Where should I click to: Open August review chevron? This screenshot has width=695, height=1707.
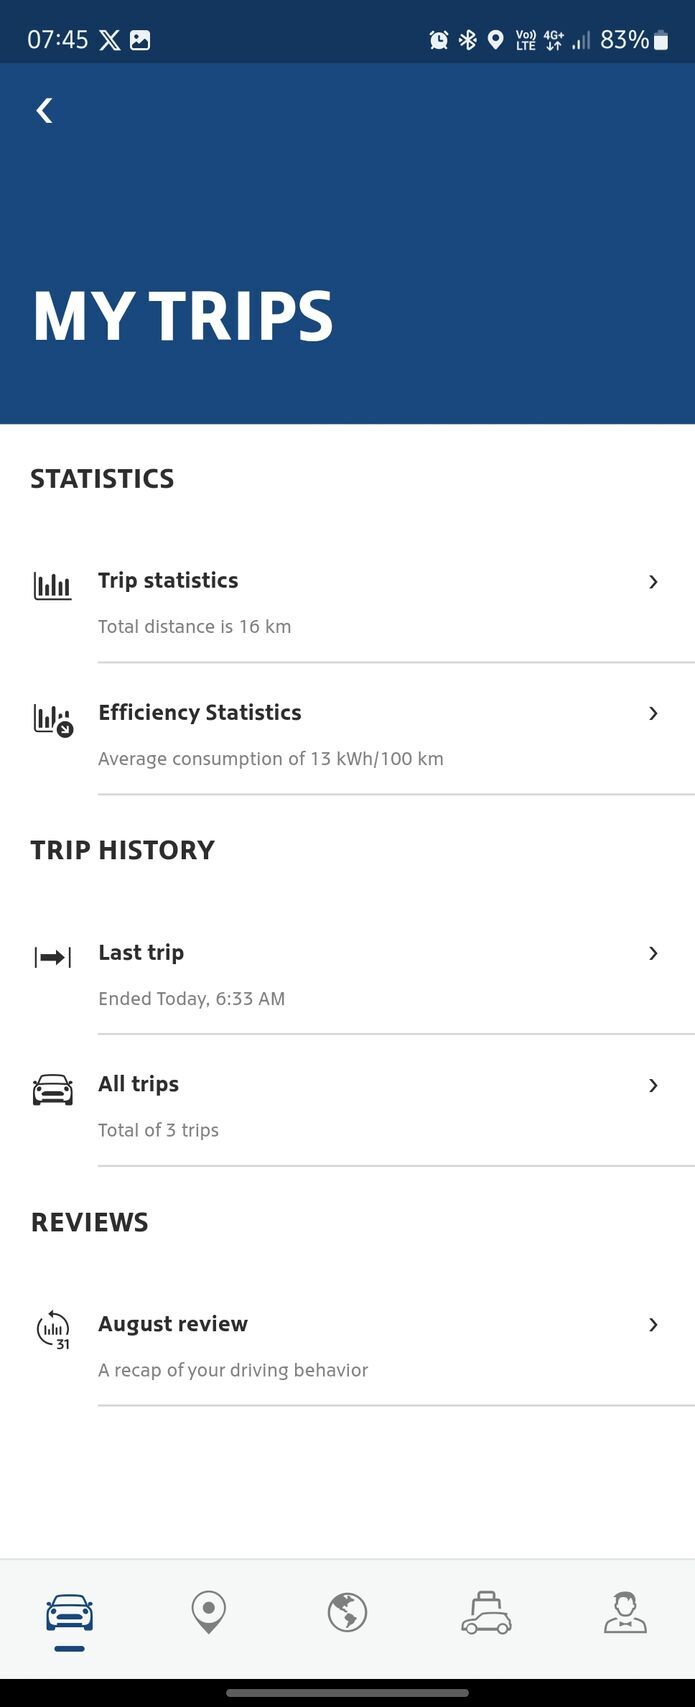click(x=653, y=1325)
